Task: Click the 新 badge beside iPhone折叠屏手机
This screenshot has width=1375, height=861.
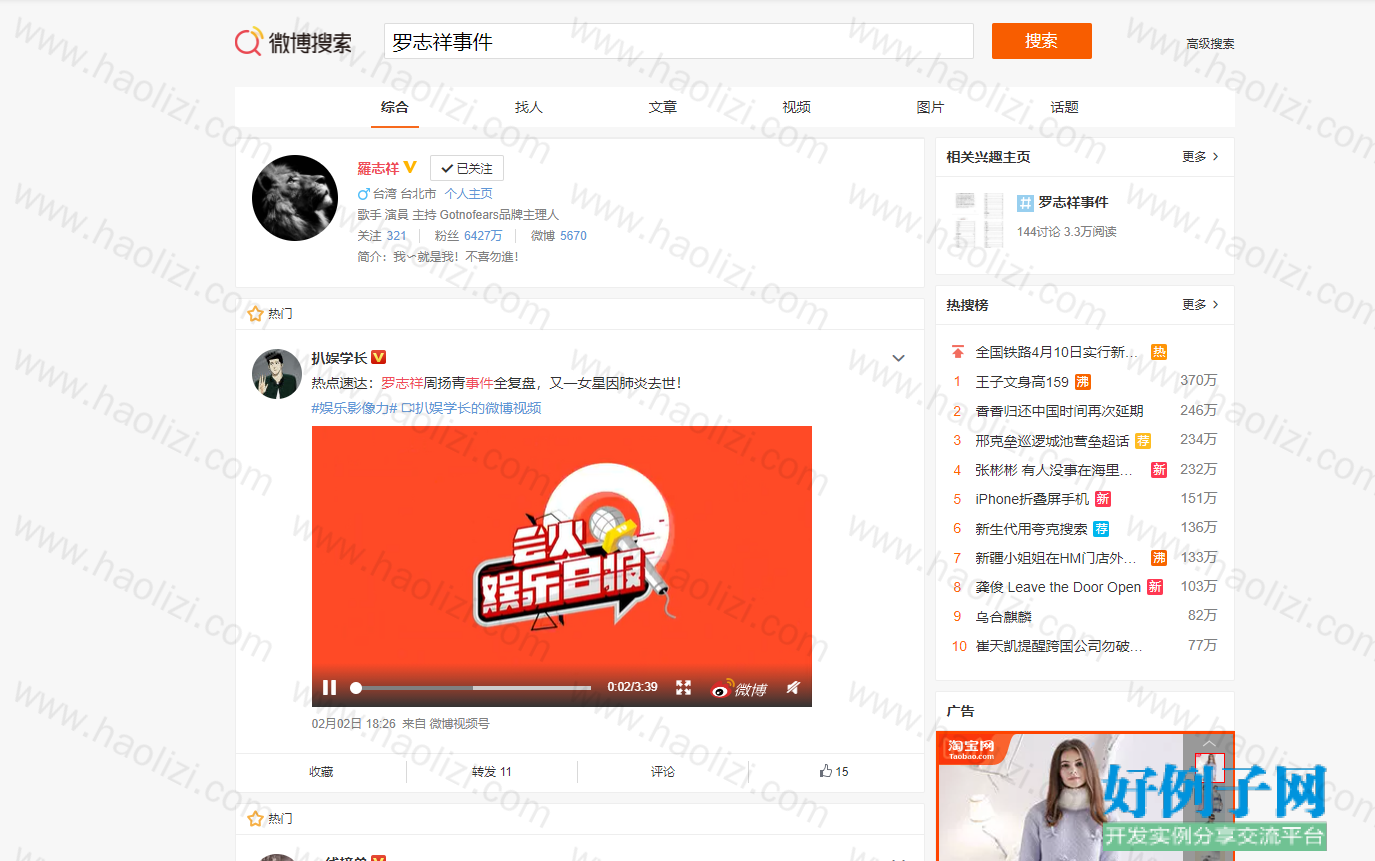Action: pyautogui.click(x=1103, y=499)
